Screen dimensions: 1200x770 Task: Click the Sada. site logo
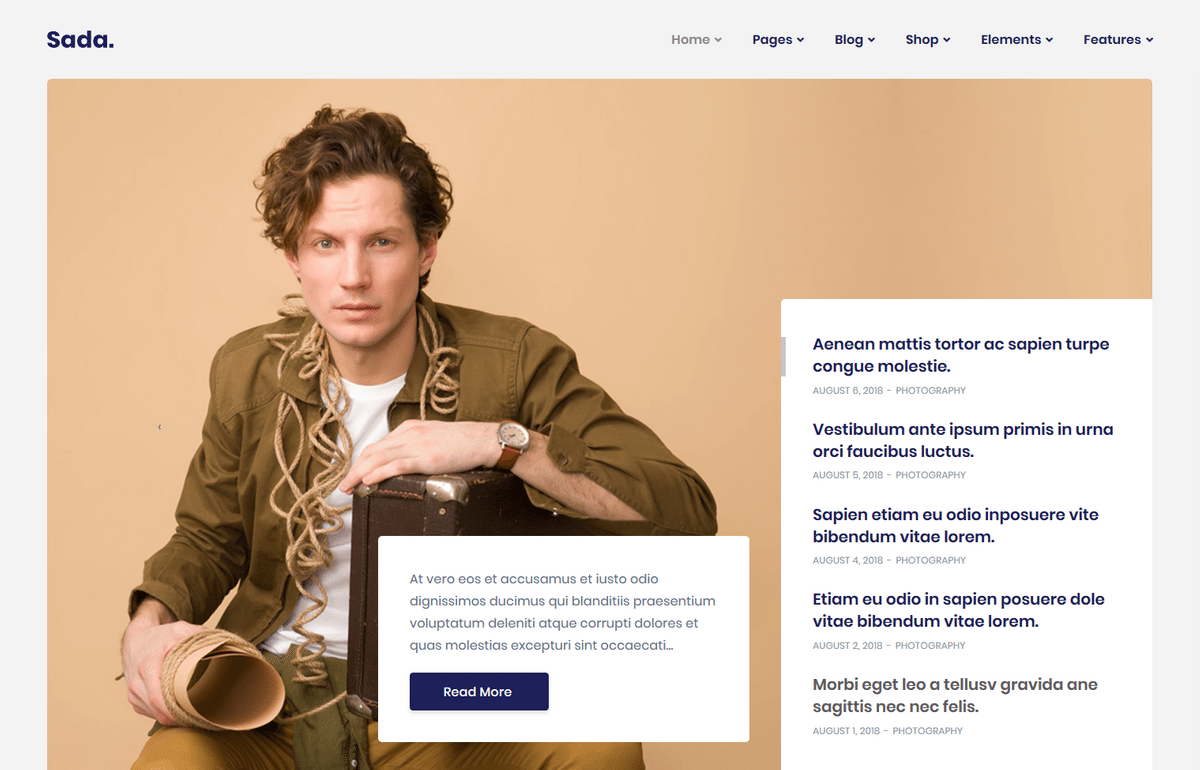pyautogui.click(x=80, y=40)
